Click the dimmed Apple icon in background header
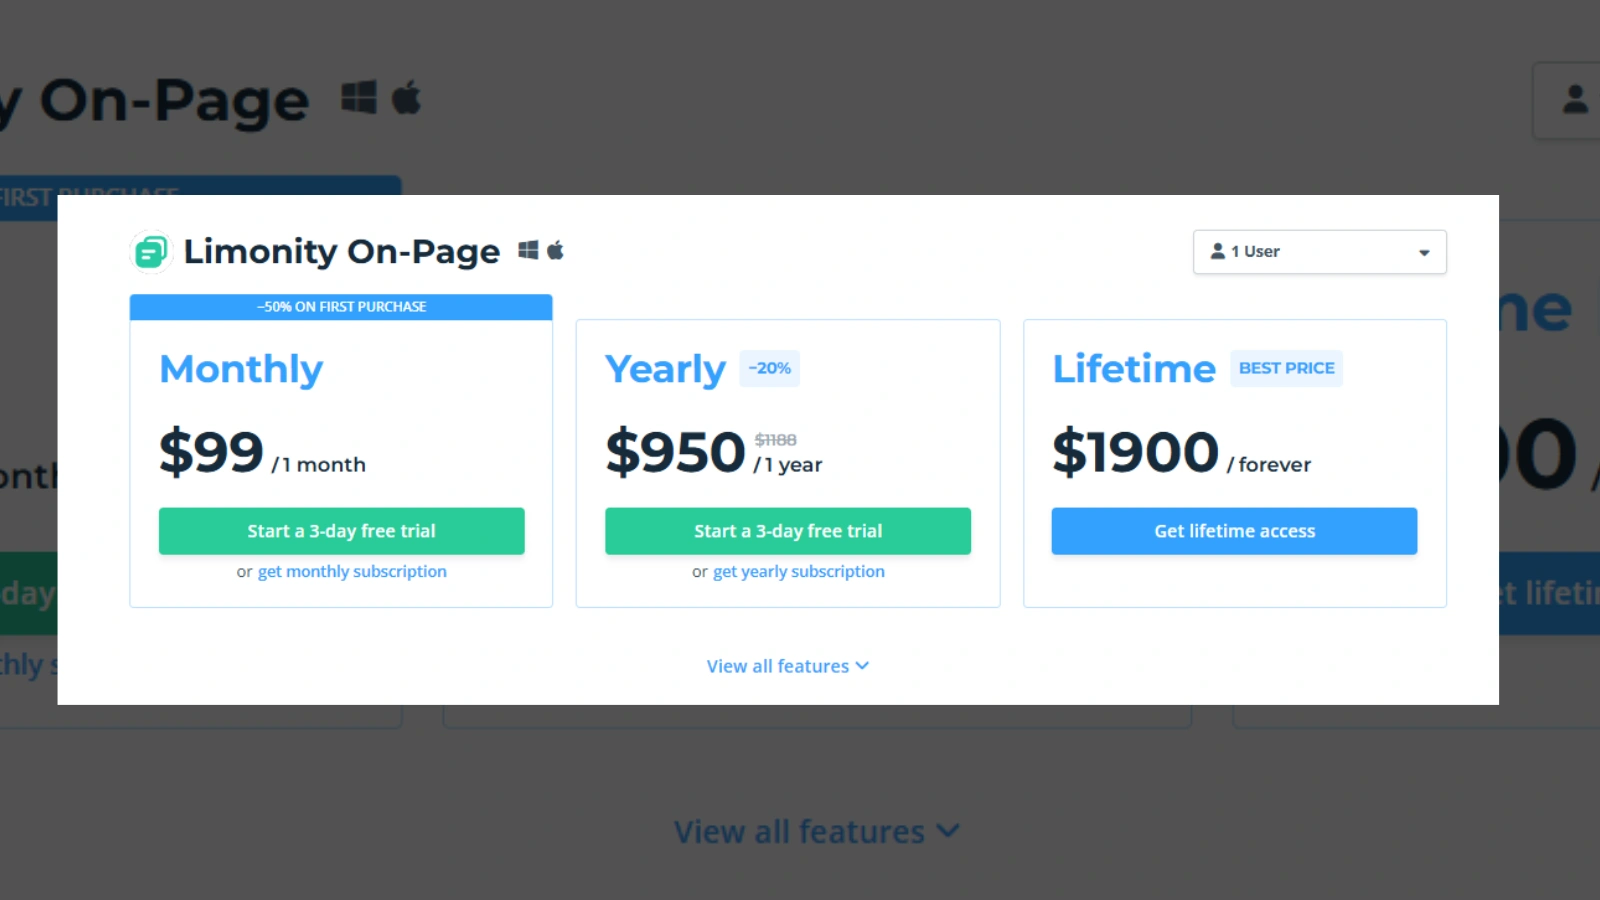1600x900 pixels. (x=406, y=97)
